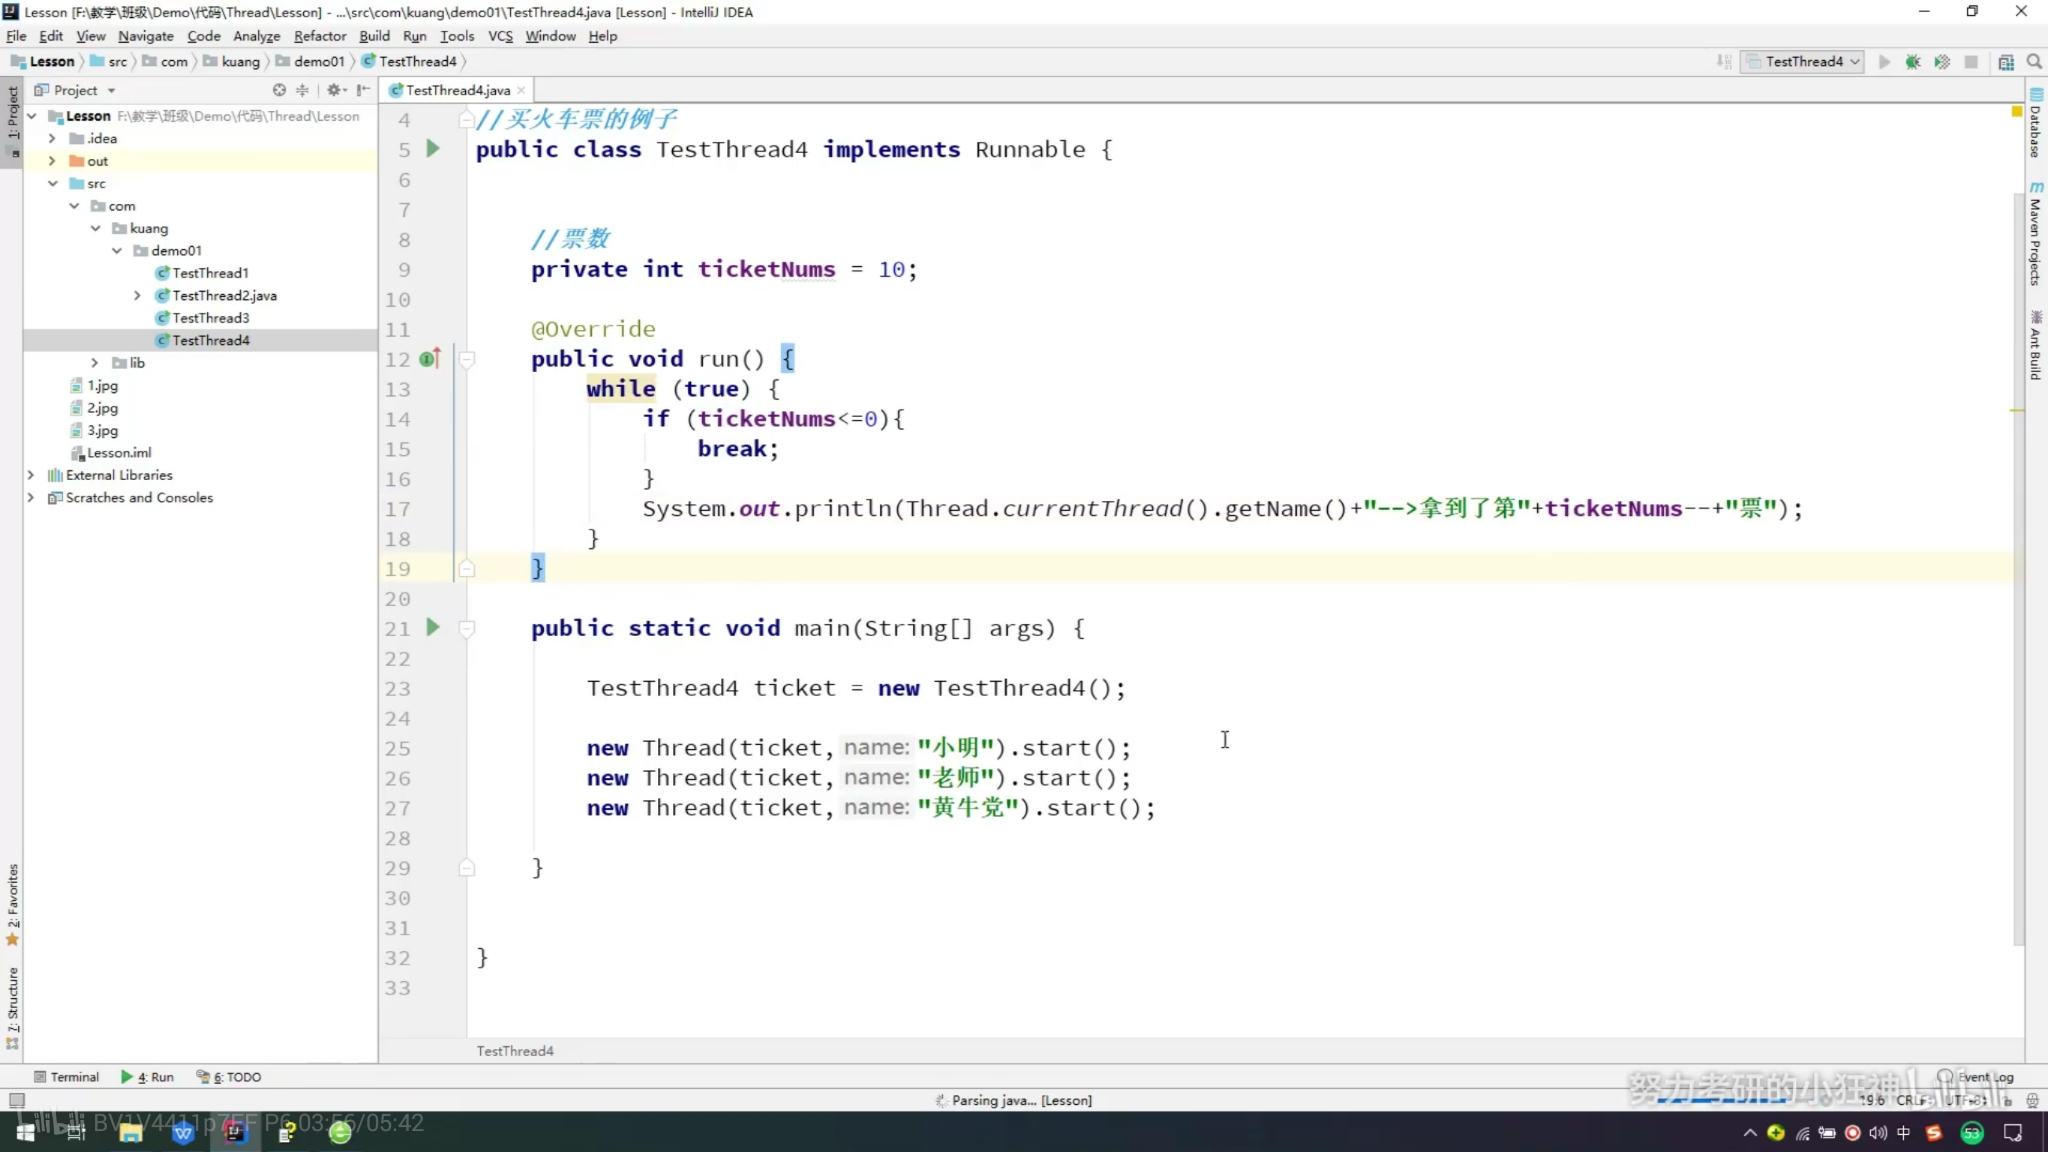This screenshot has height=1152, width=2048.
Task: Expand External Libraries node
Action: (x=31, y=476)
